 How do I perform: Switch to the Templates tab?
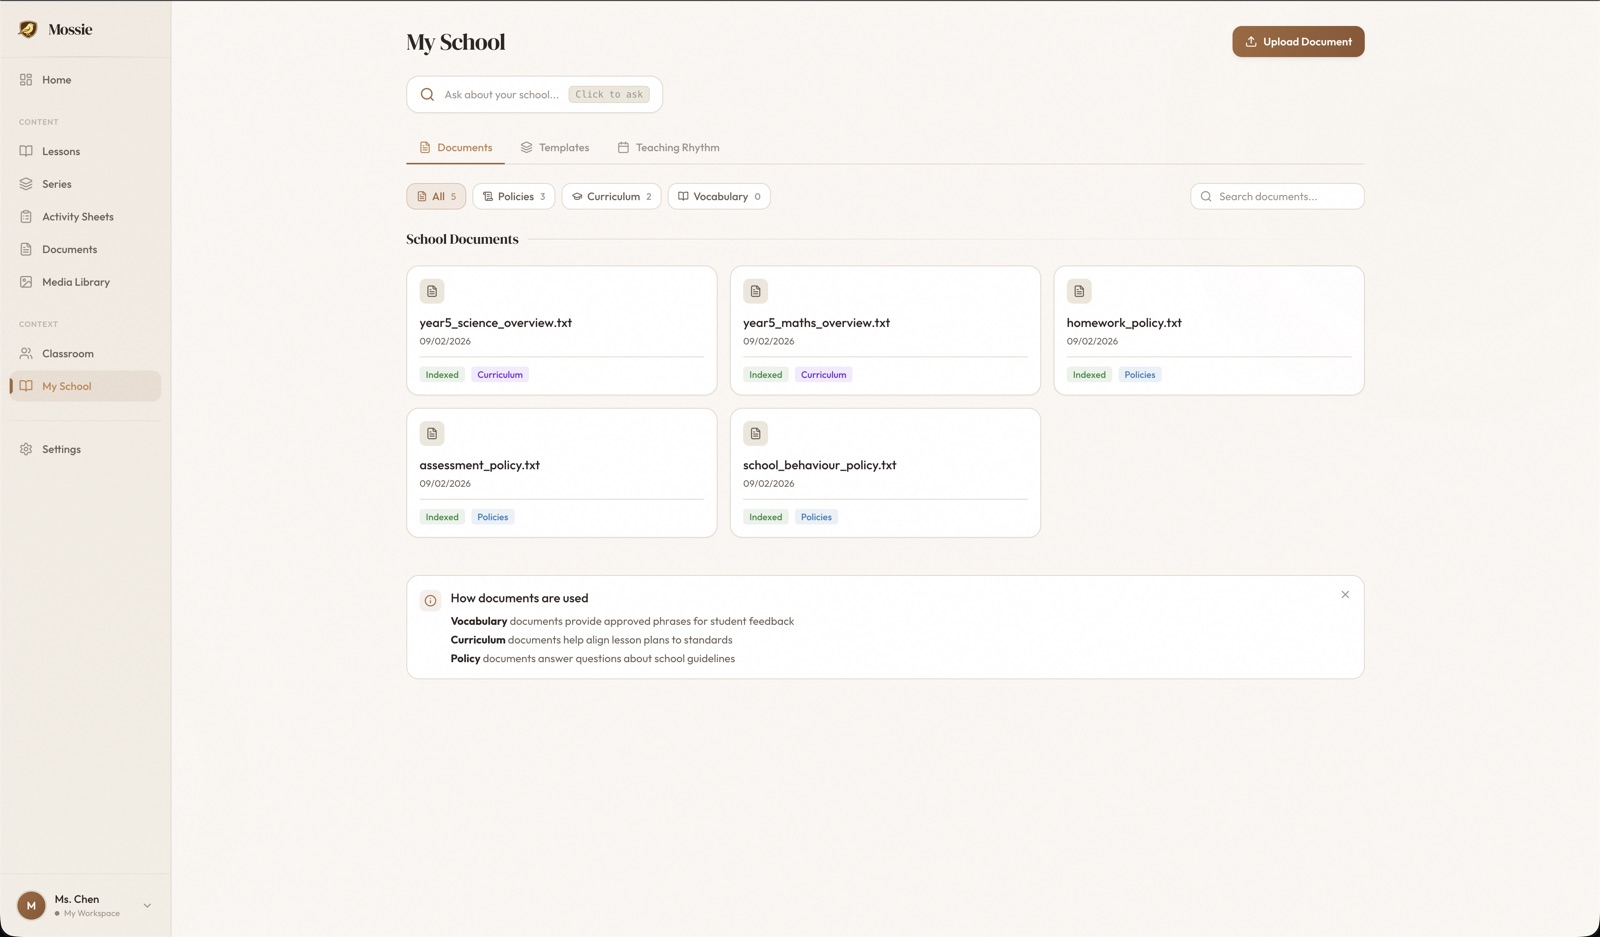point(555,147)
